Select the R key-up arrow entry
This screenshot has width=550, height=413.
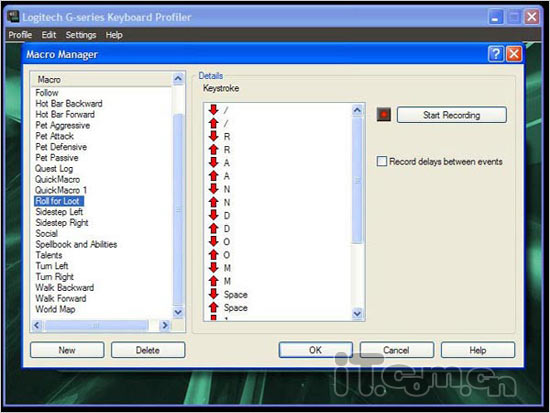pyautogui.click(x=213, y=149)
